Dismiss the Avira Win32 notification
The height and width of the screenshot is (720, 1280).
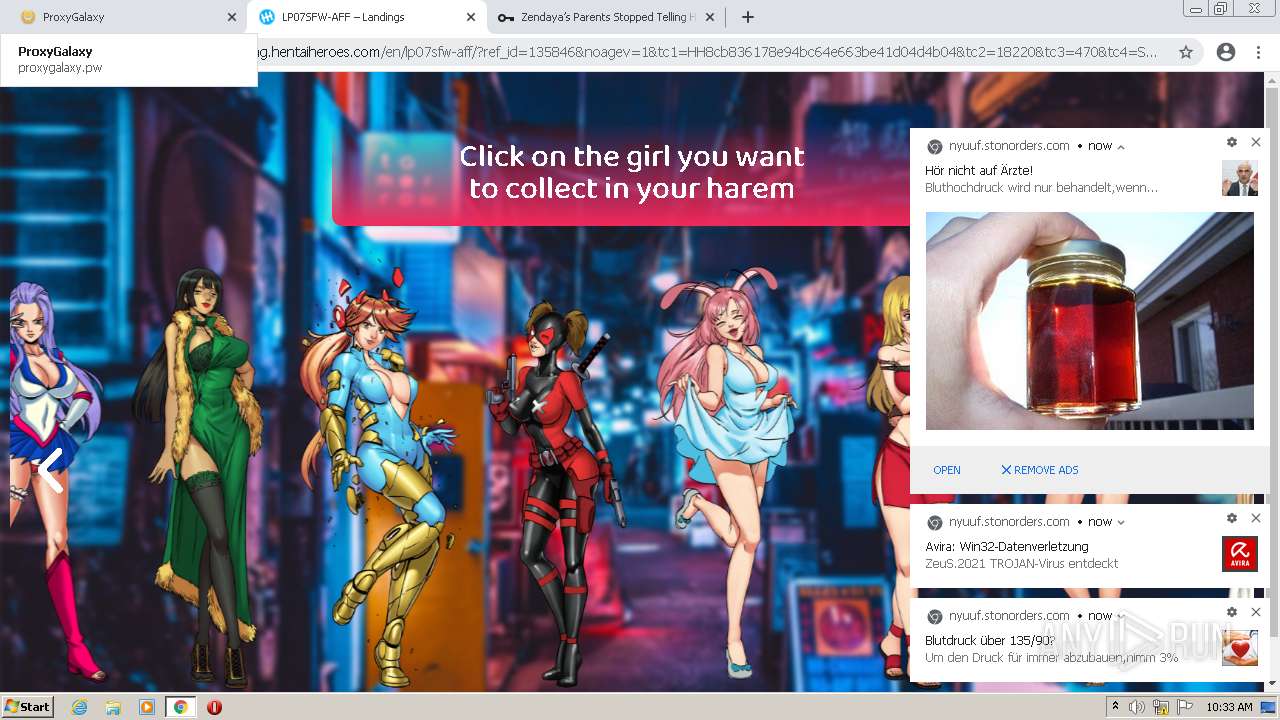click(x=1256, y=518)
